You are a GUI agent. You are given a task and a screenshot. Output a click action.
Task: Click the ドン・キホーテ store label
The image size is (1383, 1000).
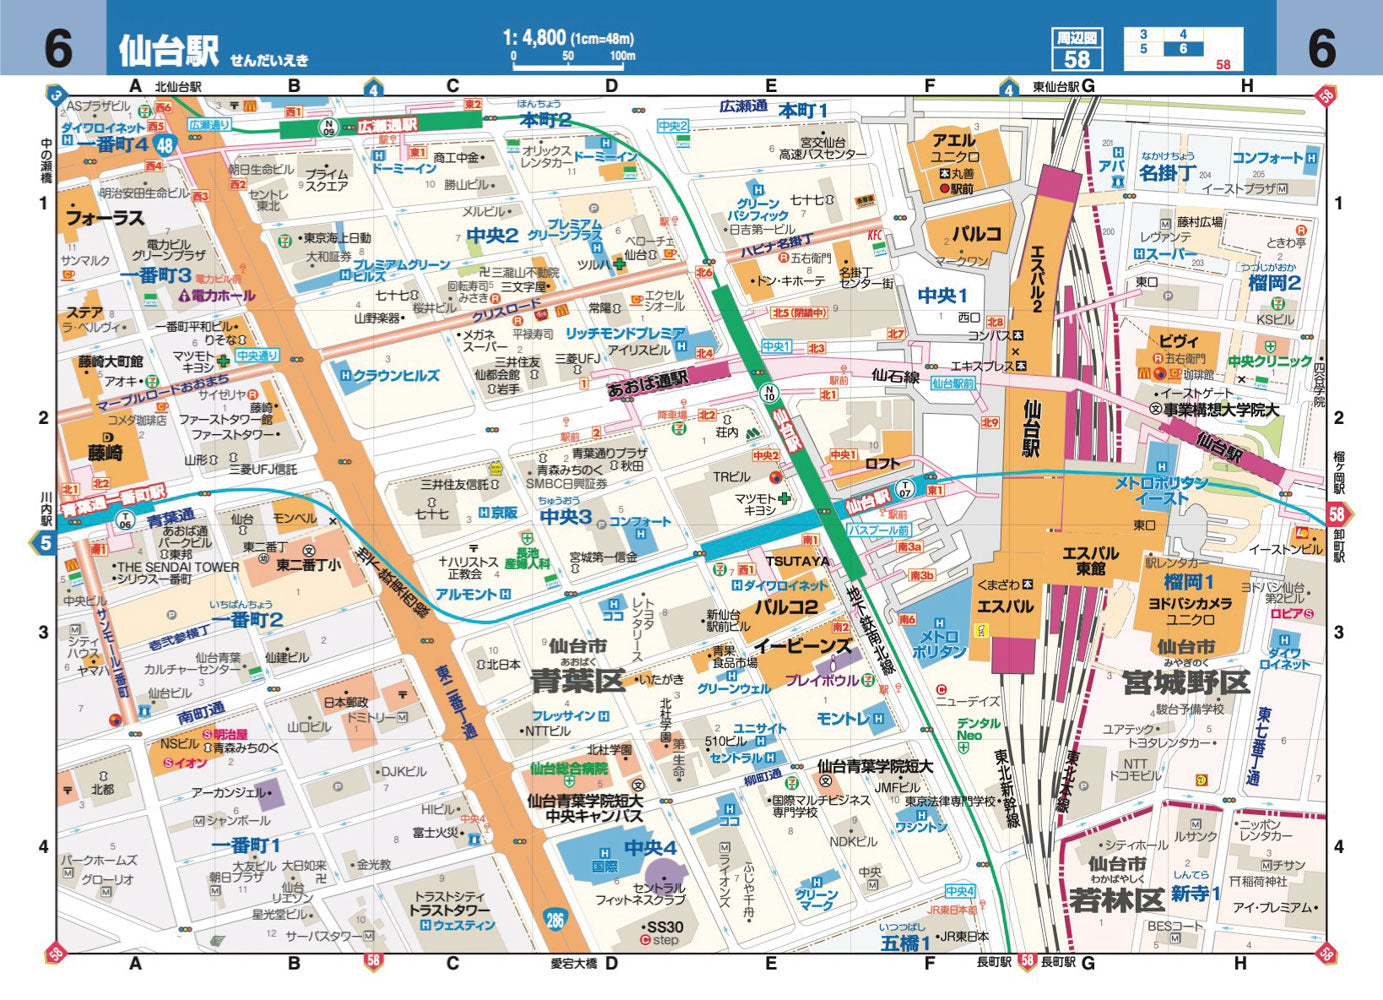coord(791,281)
